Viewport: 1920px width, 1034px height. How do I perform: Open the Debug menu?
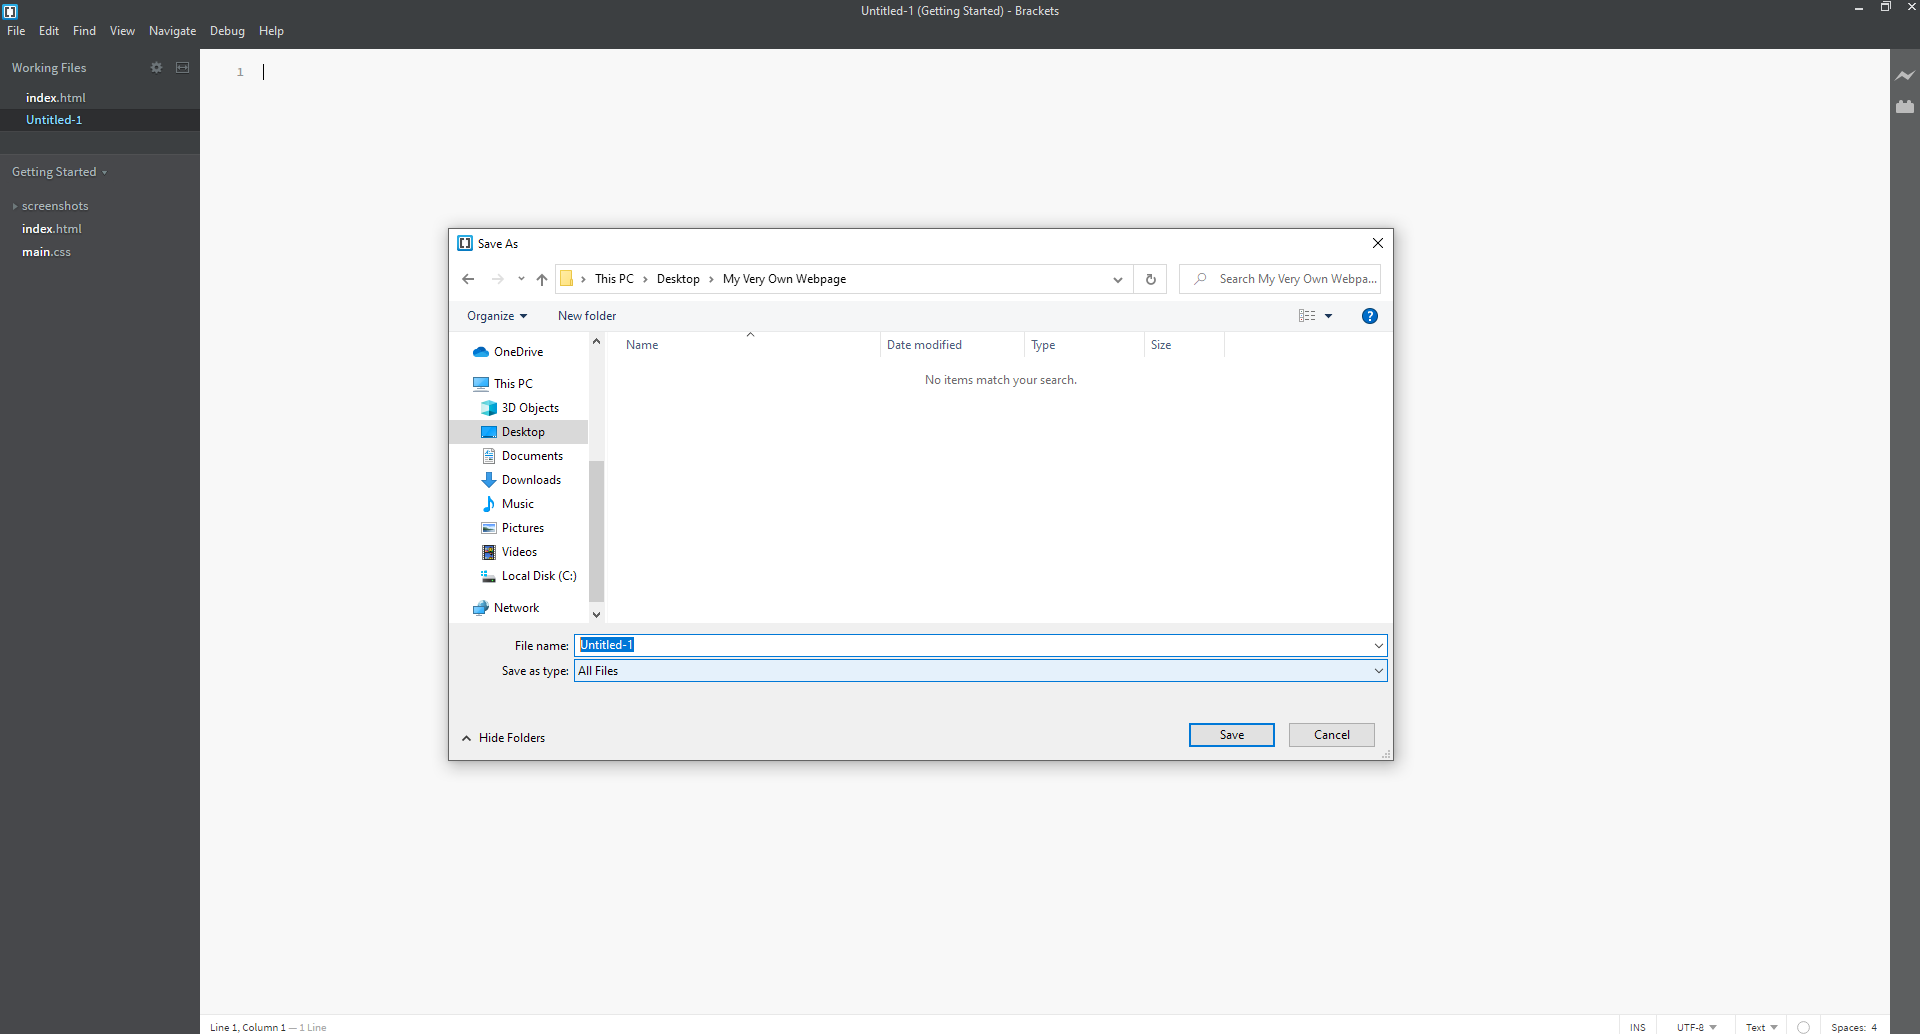(x=227, y=31)
